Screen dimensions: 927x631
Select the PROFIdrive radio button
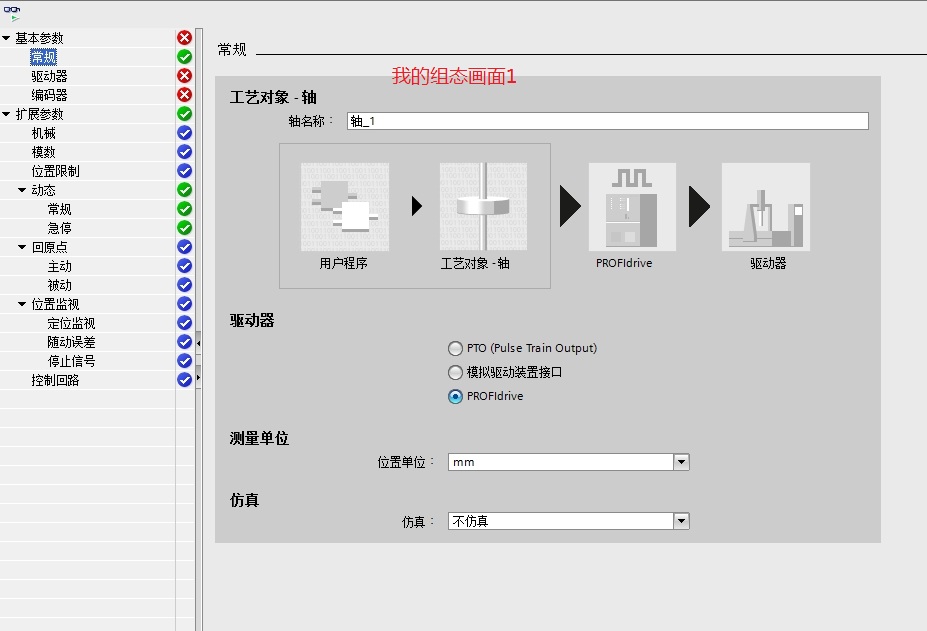[456, 396]
